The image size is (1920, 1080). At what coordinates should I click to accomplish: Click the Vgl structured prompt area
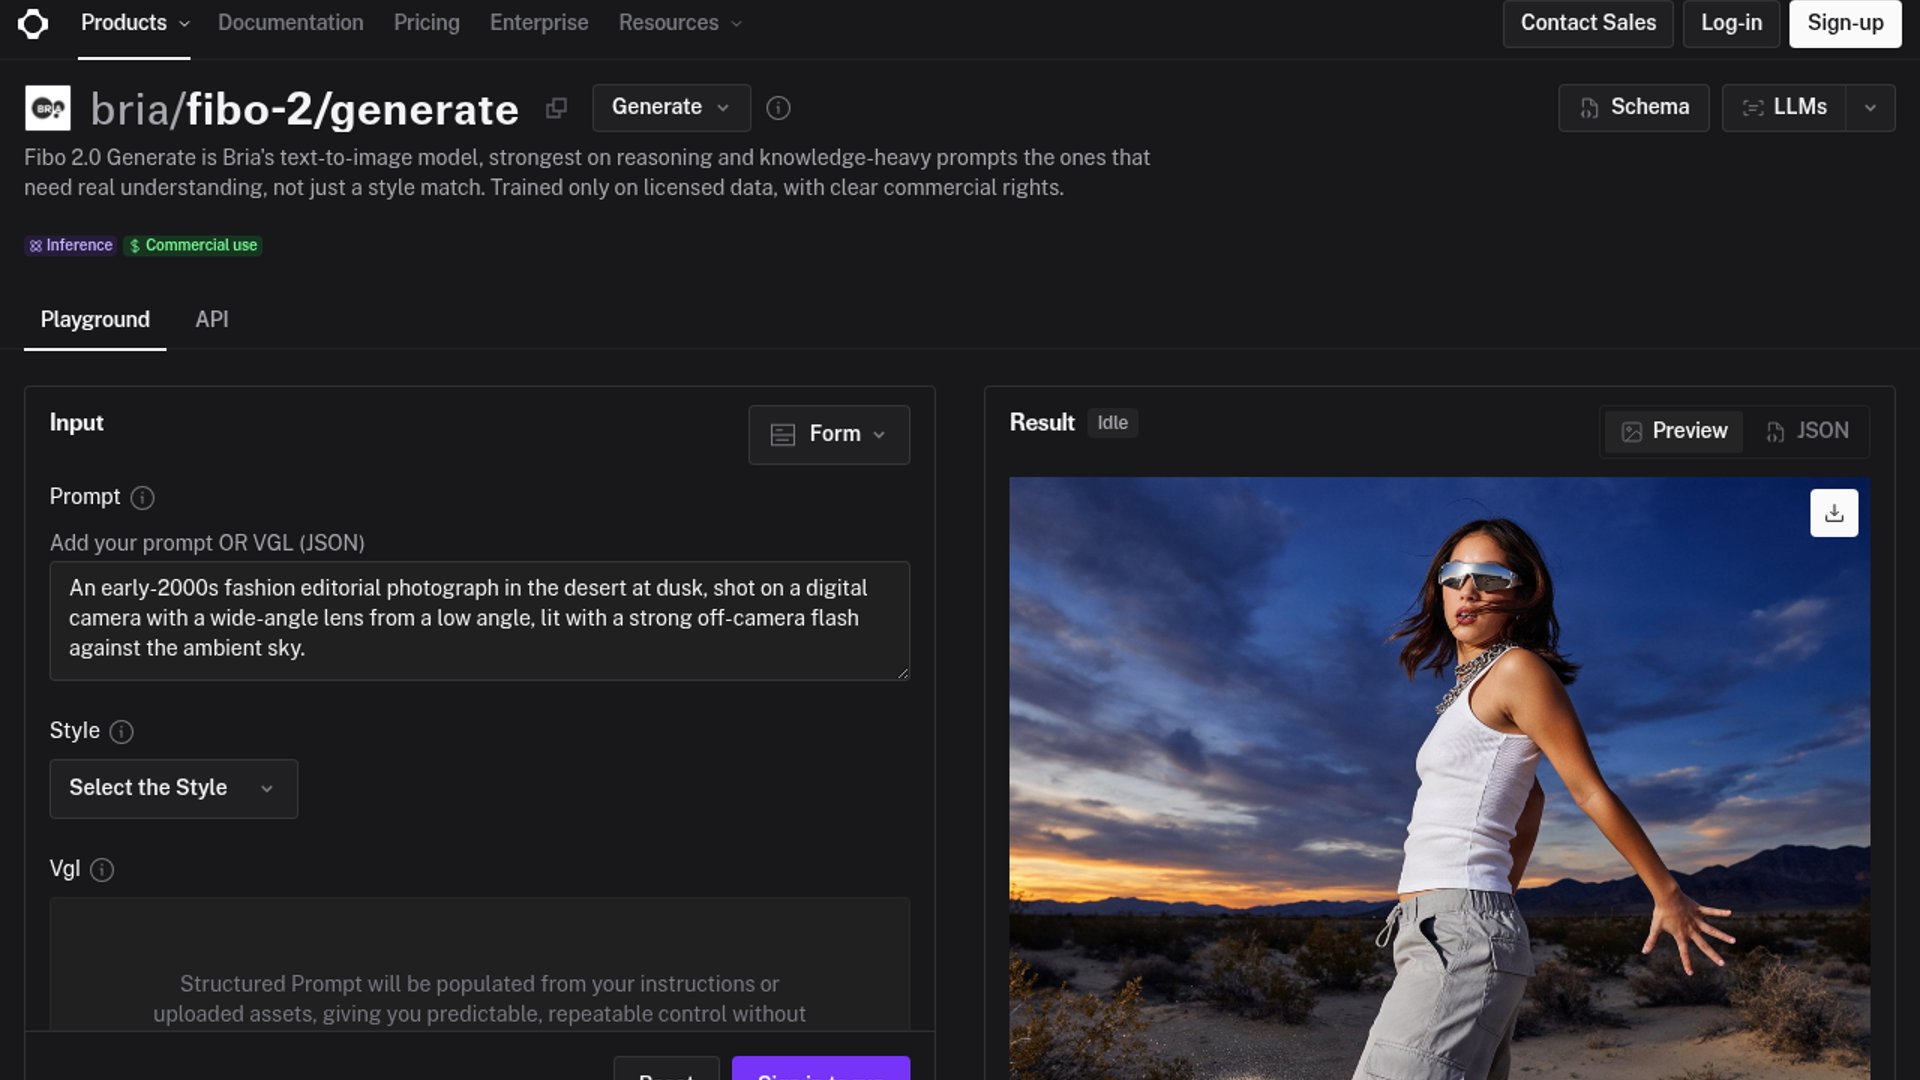(x=480, y=965)
